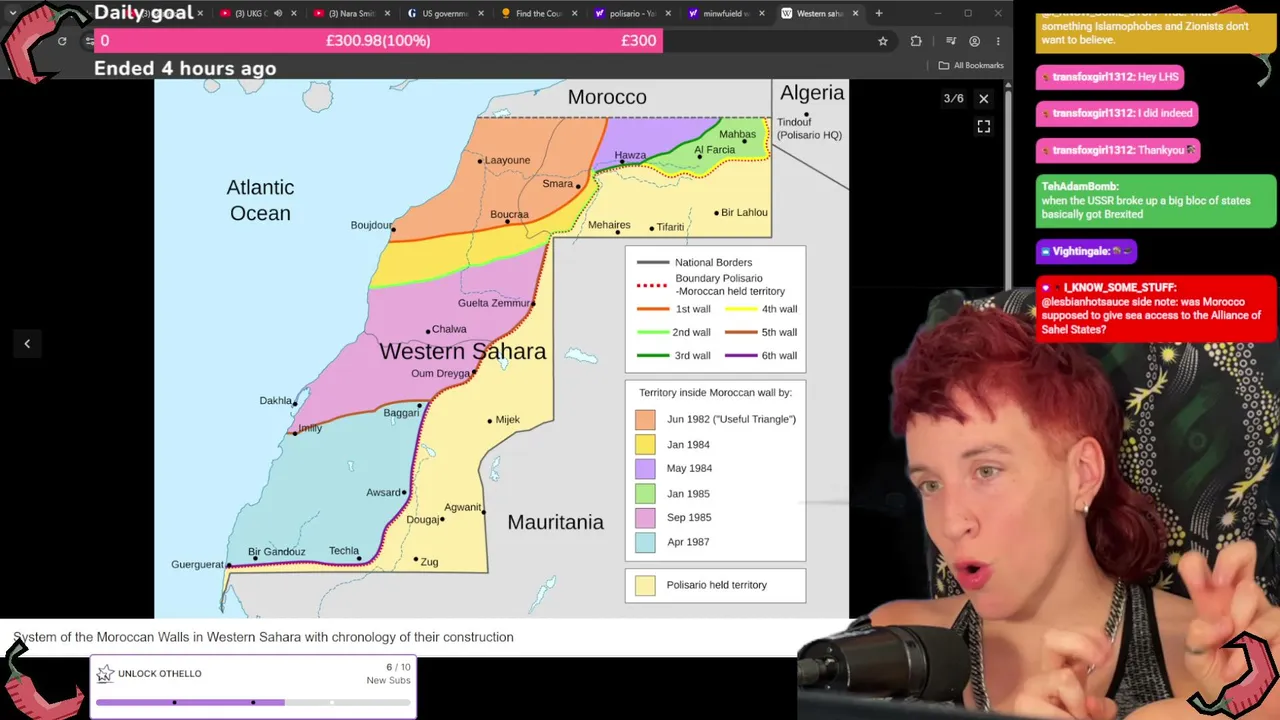Open the All Bookmarks folder
The width and height of the screenshot is (1280, 720).
pos(971,65)
